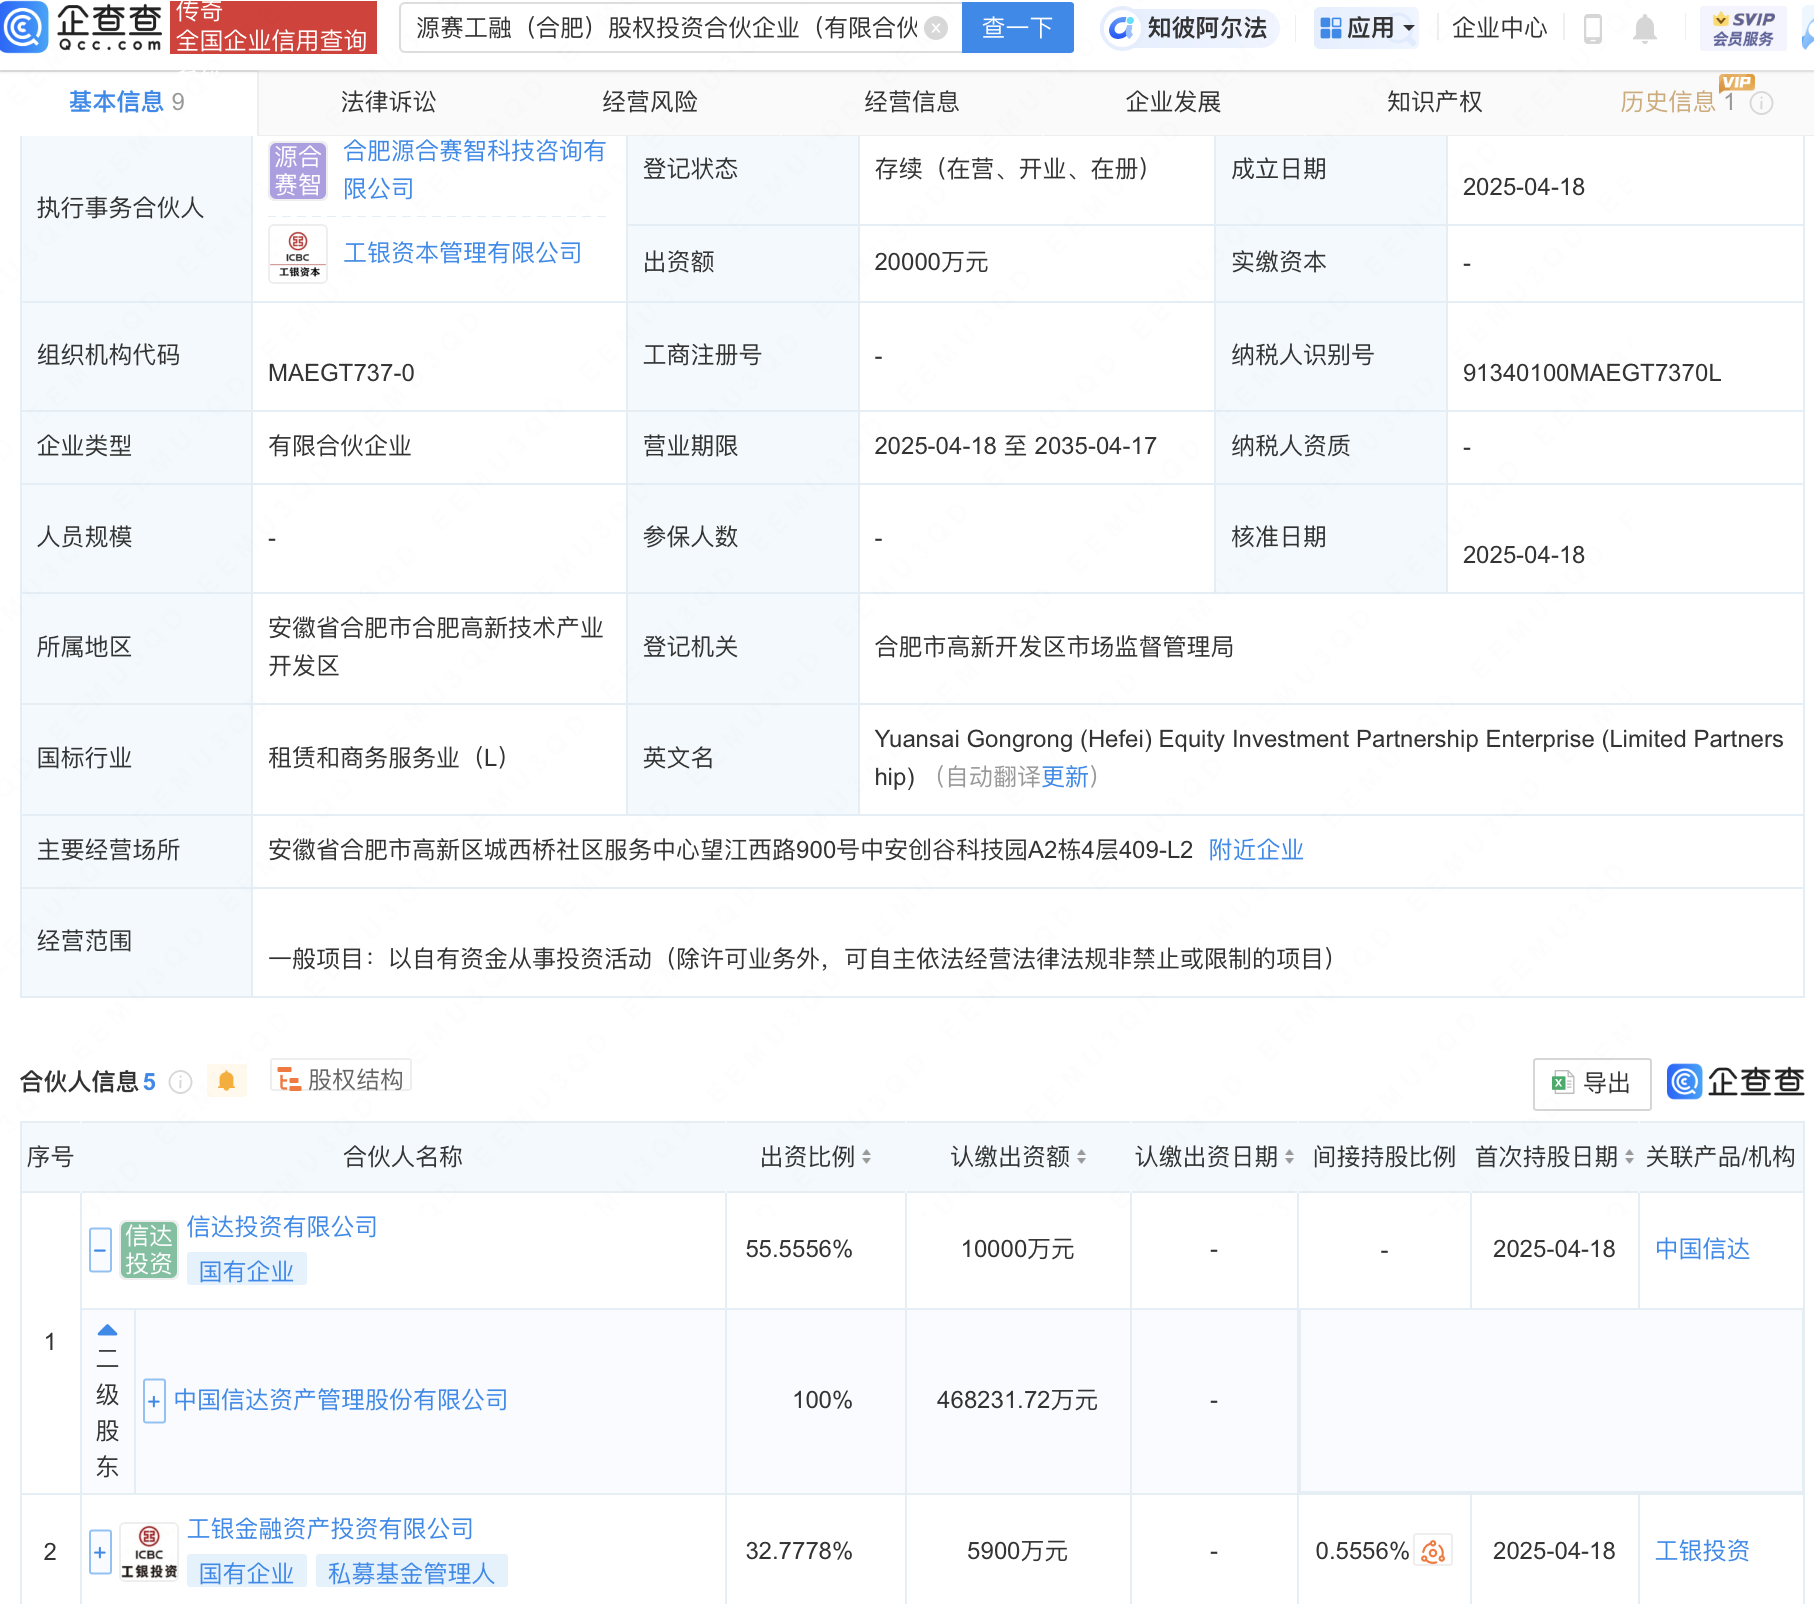The width and height of the screenshot is (1814, 1604).
Task: Click the 私募基金管理人 tag
Action: [x=411, y=1573]
